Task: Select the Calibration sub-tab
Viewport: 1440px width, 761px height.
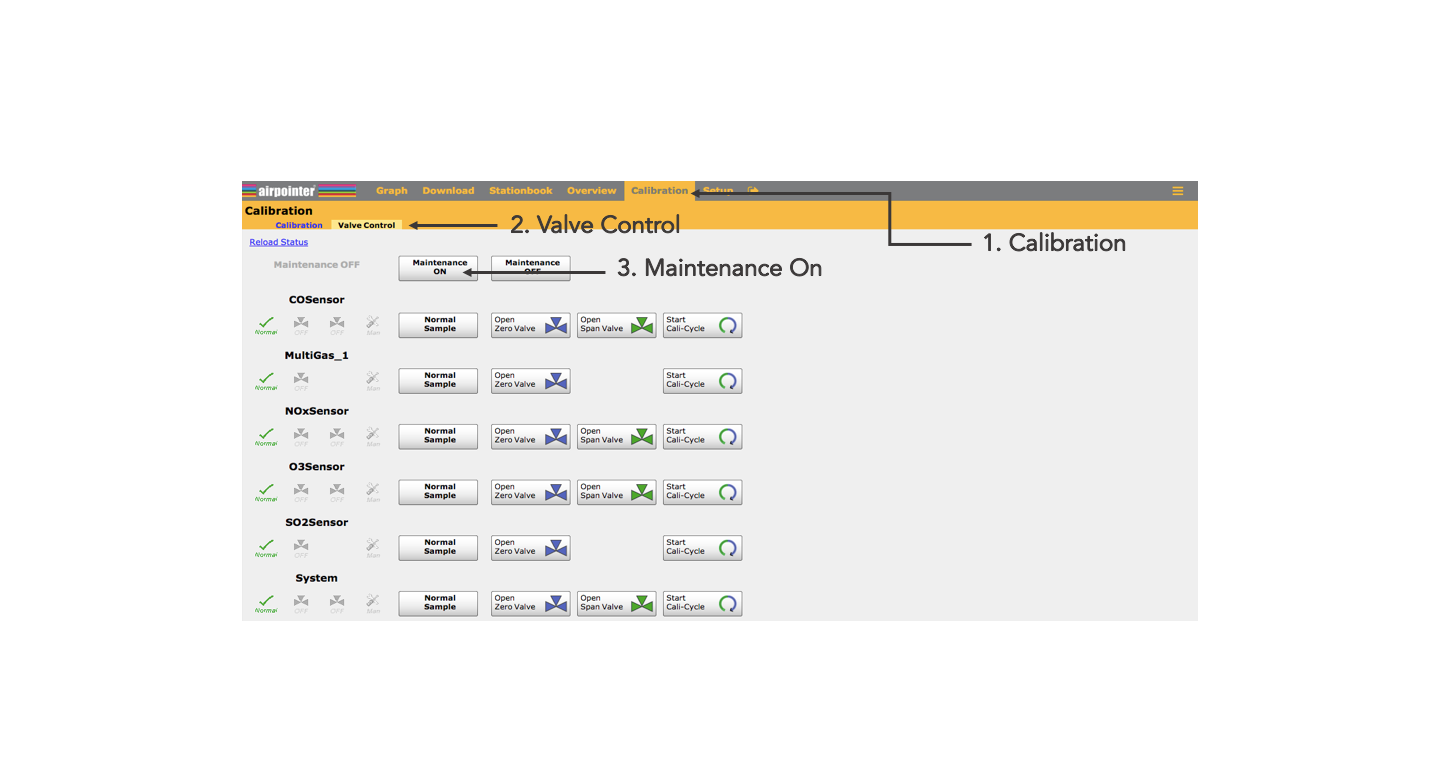Action: click(299, 225)
